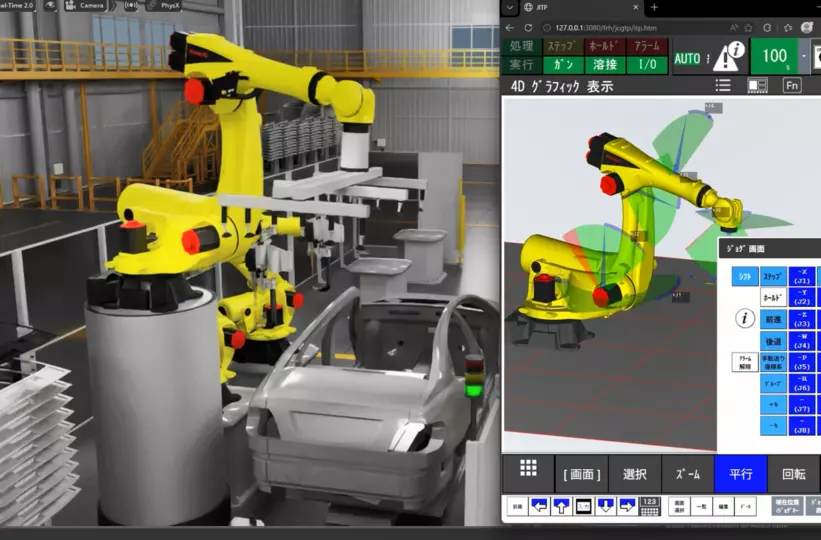Screen dimensions: 821x540
Task: Click the 後退 backward button
Action: [x=773, y=341]
